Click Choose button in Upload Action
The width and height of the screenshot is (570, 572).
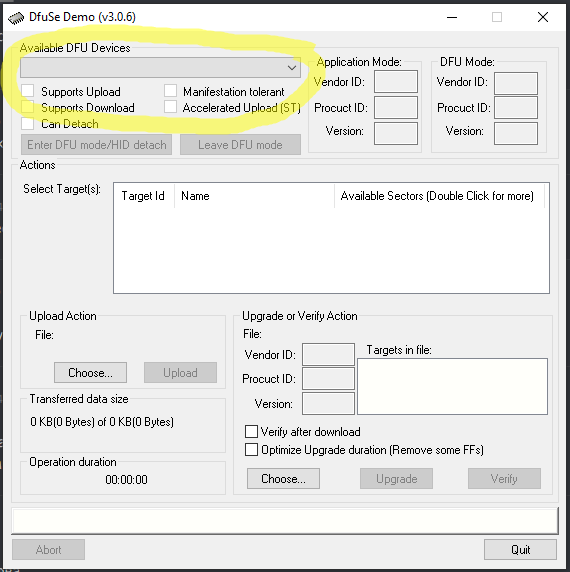tap(90, 372)
